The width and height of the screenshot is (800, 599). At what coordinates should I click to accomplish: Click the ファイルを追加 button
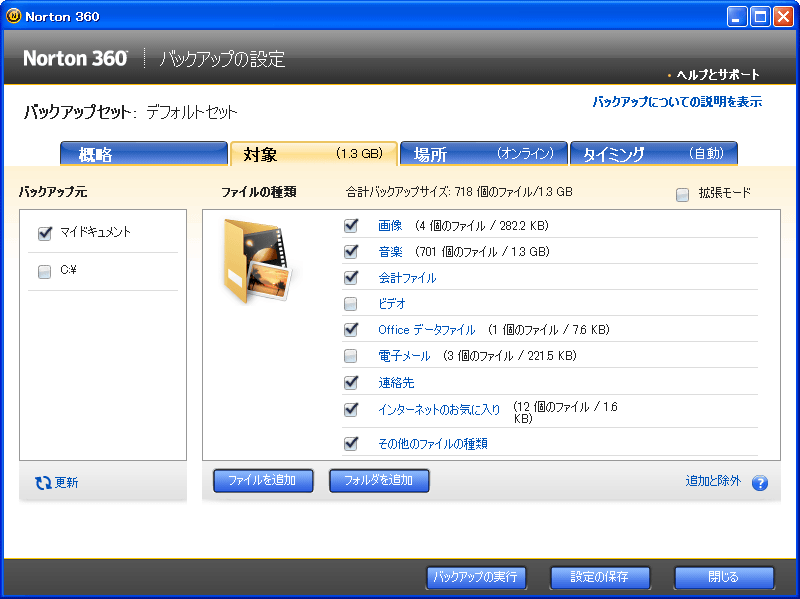pos(263,481)
